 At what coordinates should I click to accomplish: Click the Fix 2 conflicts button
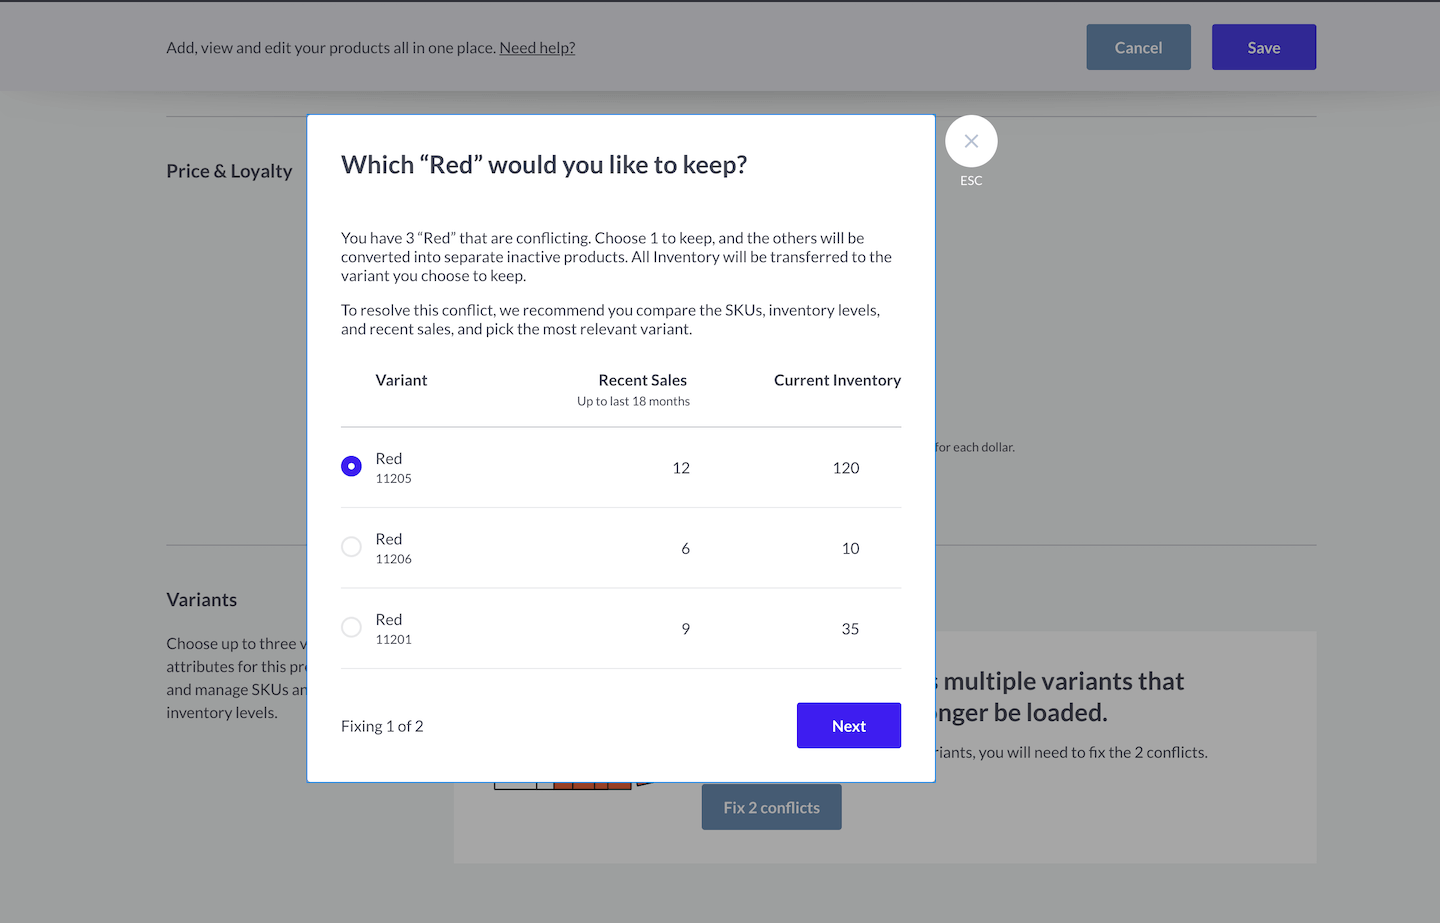[x=771, y=808]
